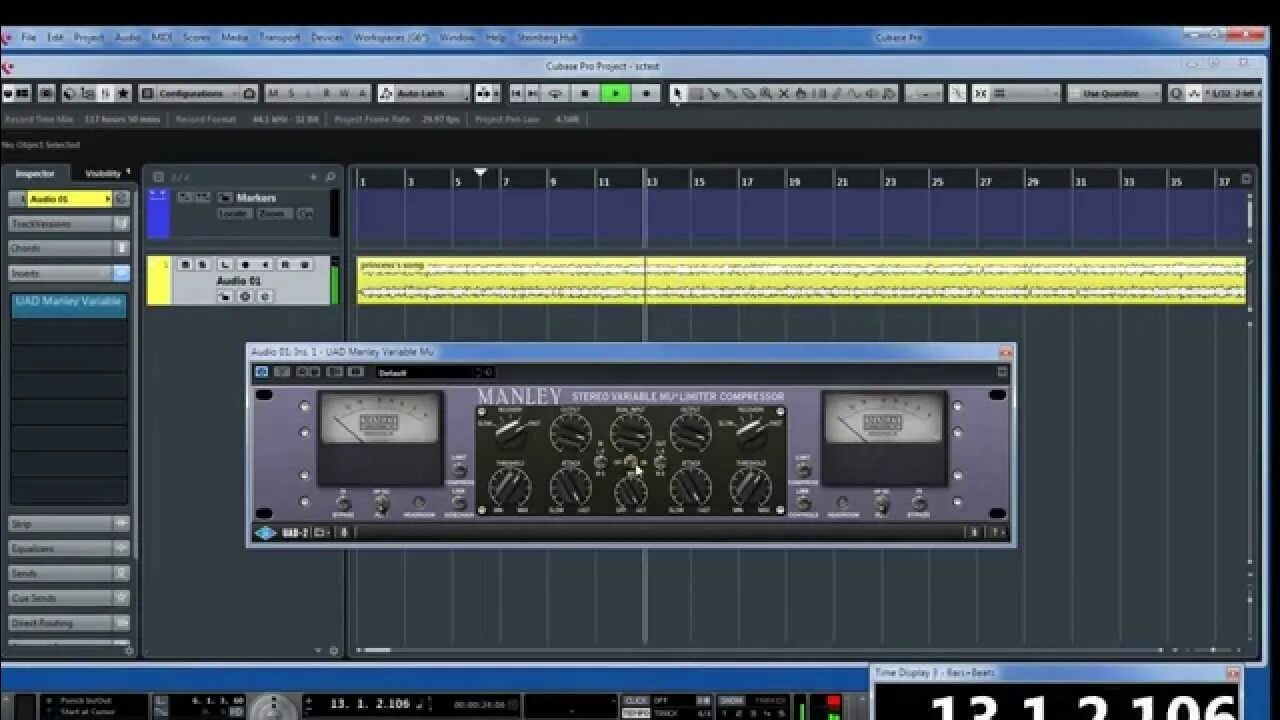
Task: Select the princess's song audio clip
Action: 801,280
